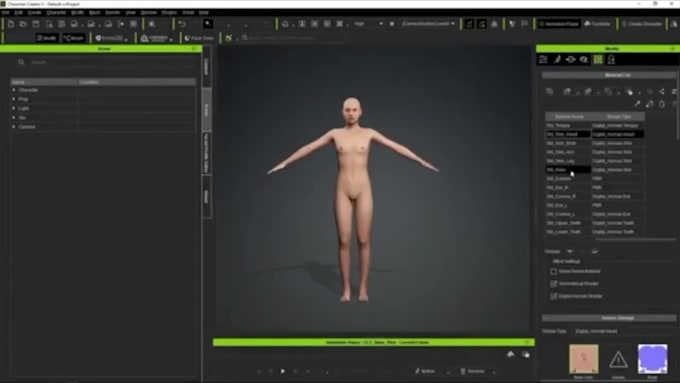Viewport: 680px width, 383px height.
Task: Open the Character menu
Action: (x=56, y=13)
